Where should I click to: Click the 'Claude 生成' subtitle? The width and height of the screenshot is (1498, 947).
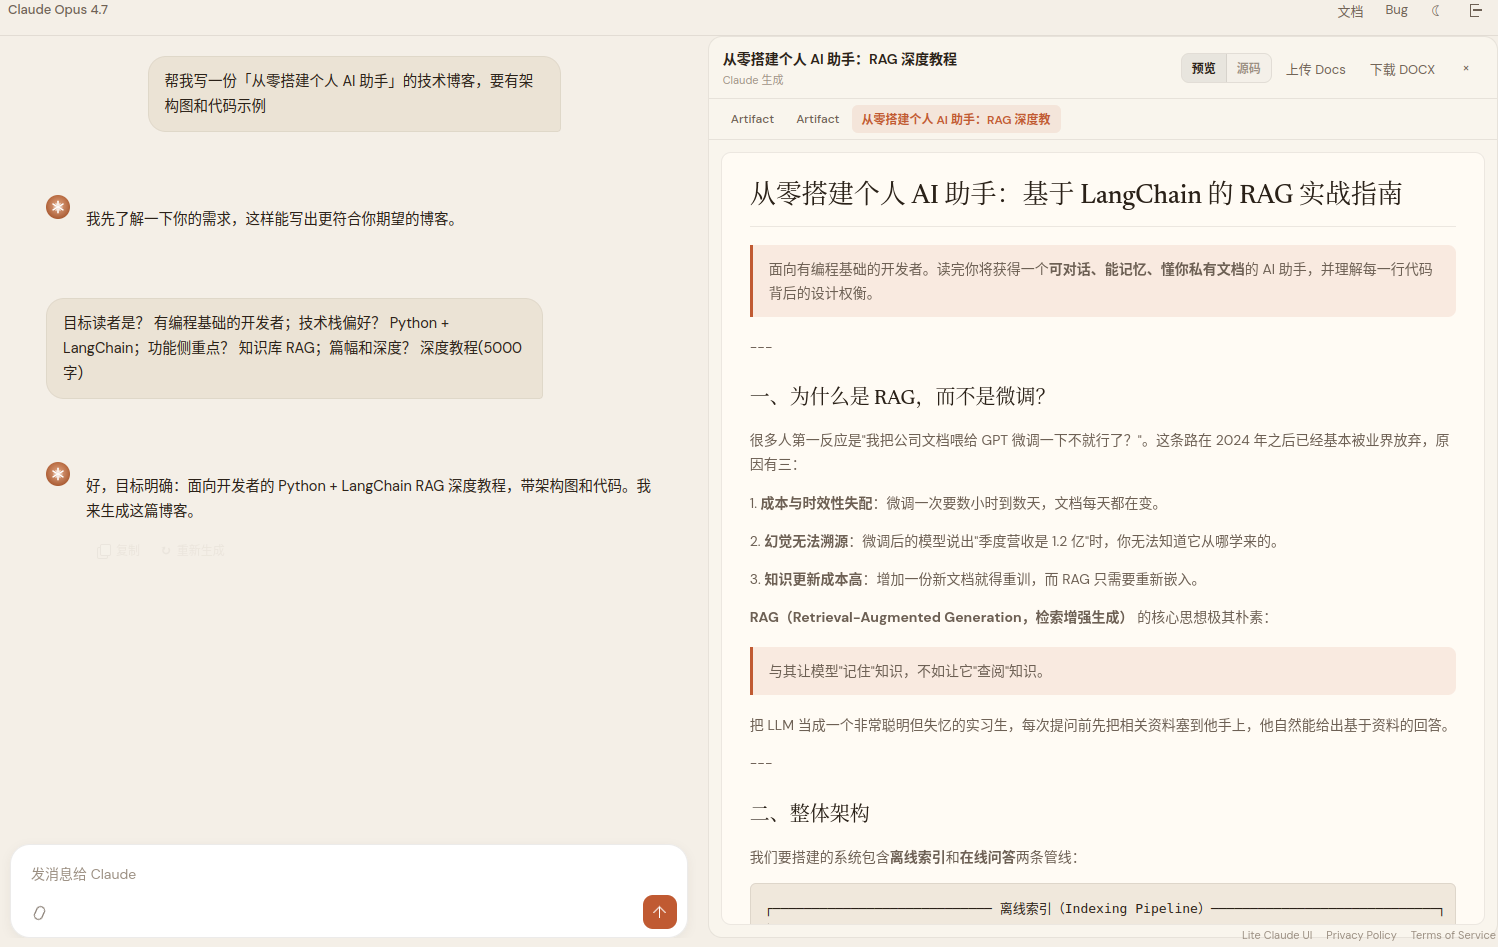click(x=753, y=80)
